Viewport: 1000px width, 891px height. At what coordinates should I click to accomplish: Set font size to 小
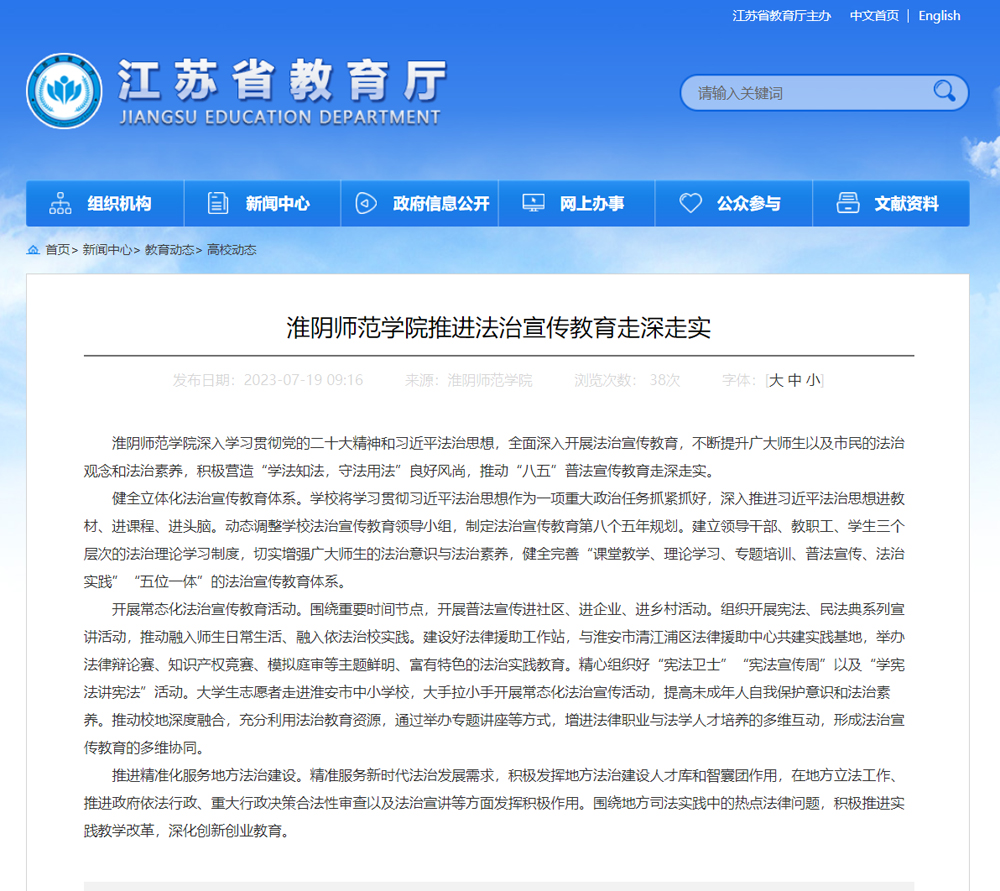812,381
